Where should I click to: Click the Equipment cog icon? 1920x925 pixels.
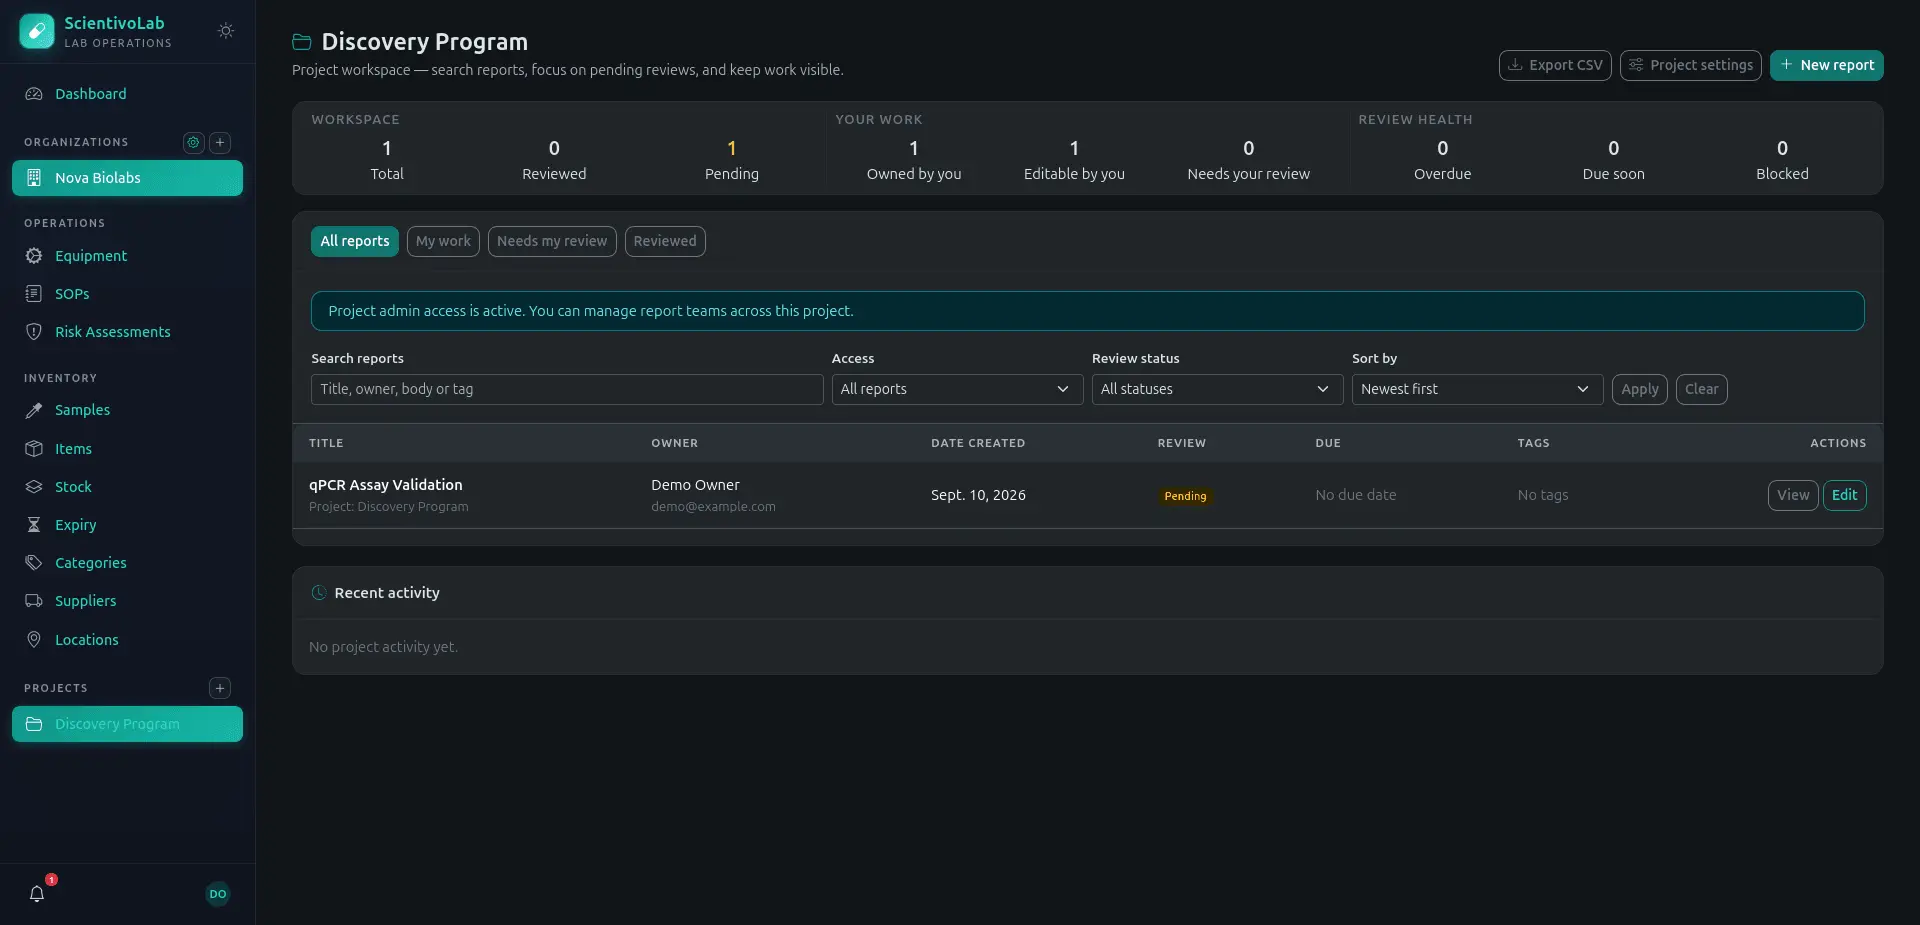tap(34, 256)
